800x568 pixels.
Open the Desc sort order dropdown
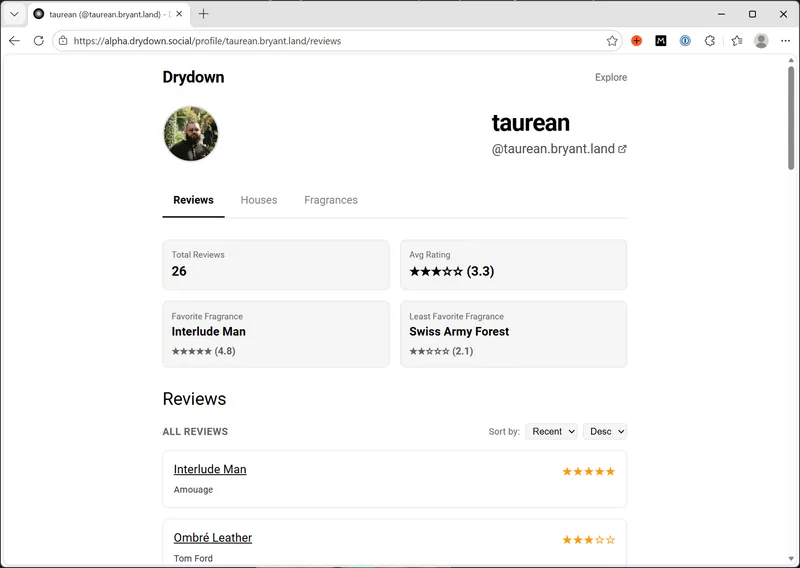[x=605, y=431]
